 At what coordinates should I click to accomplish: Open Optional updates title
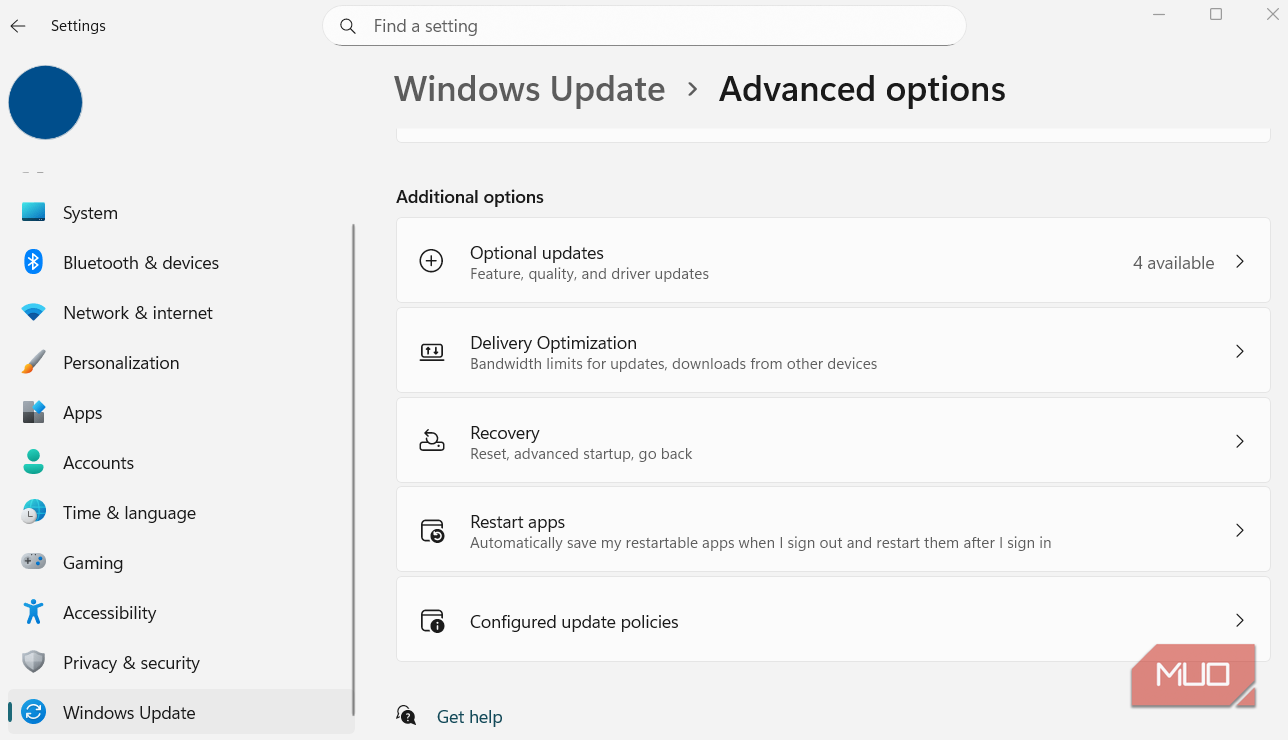pos(537,253)
